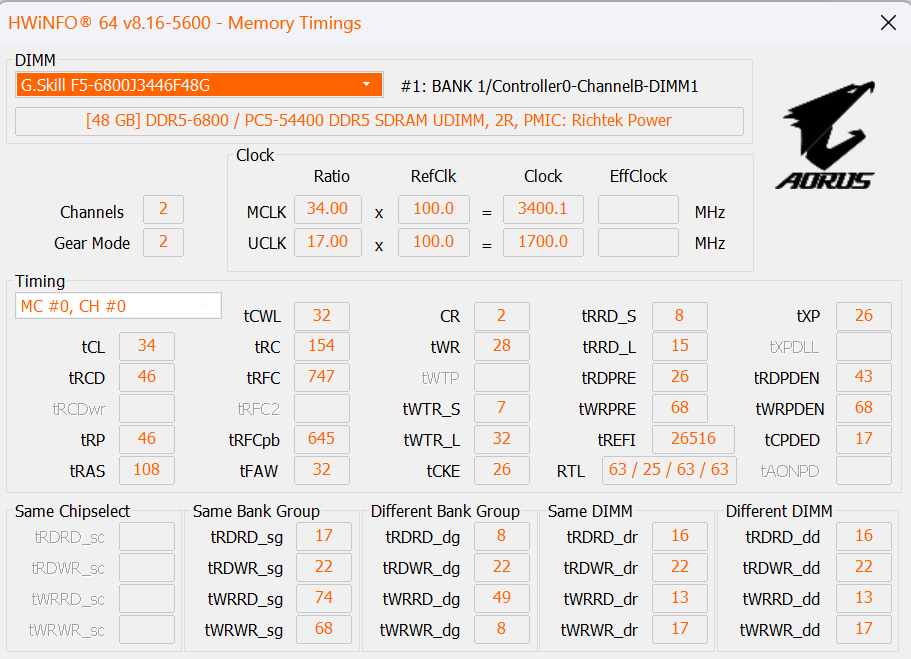Click the tWTR_S value 7

[x=502, y=409]
